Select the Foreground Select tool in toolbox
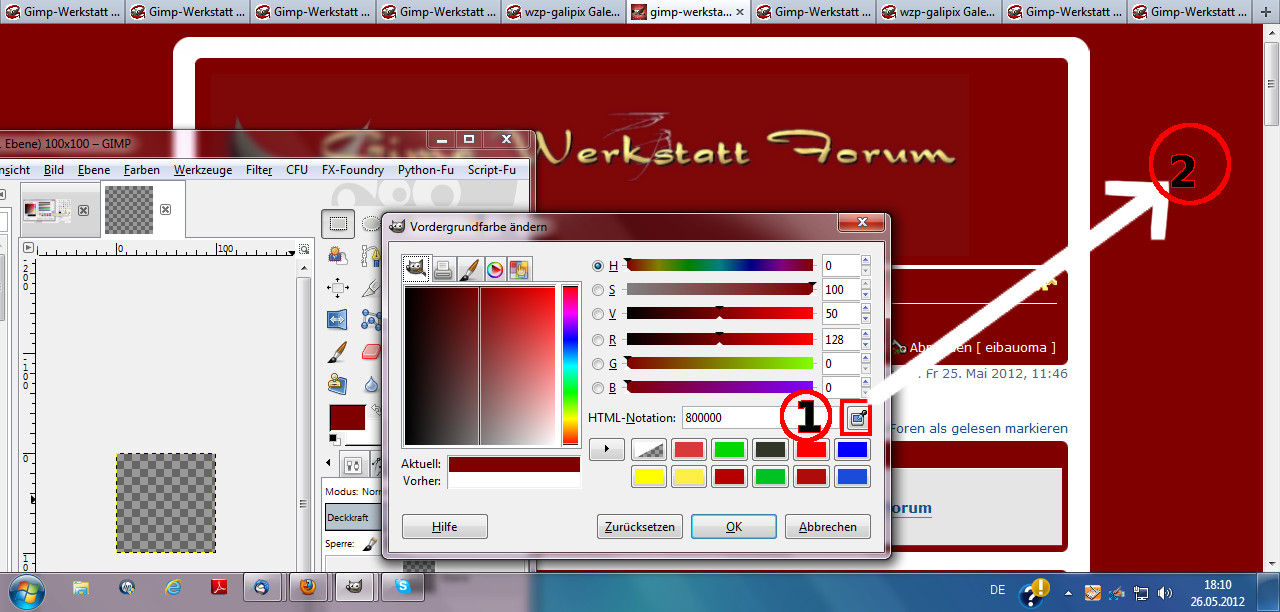Image resolution: width=1280 pixels, height=612 pixels. click(x=339, y=256)
